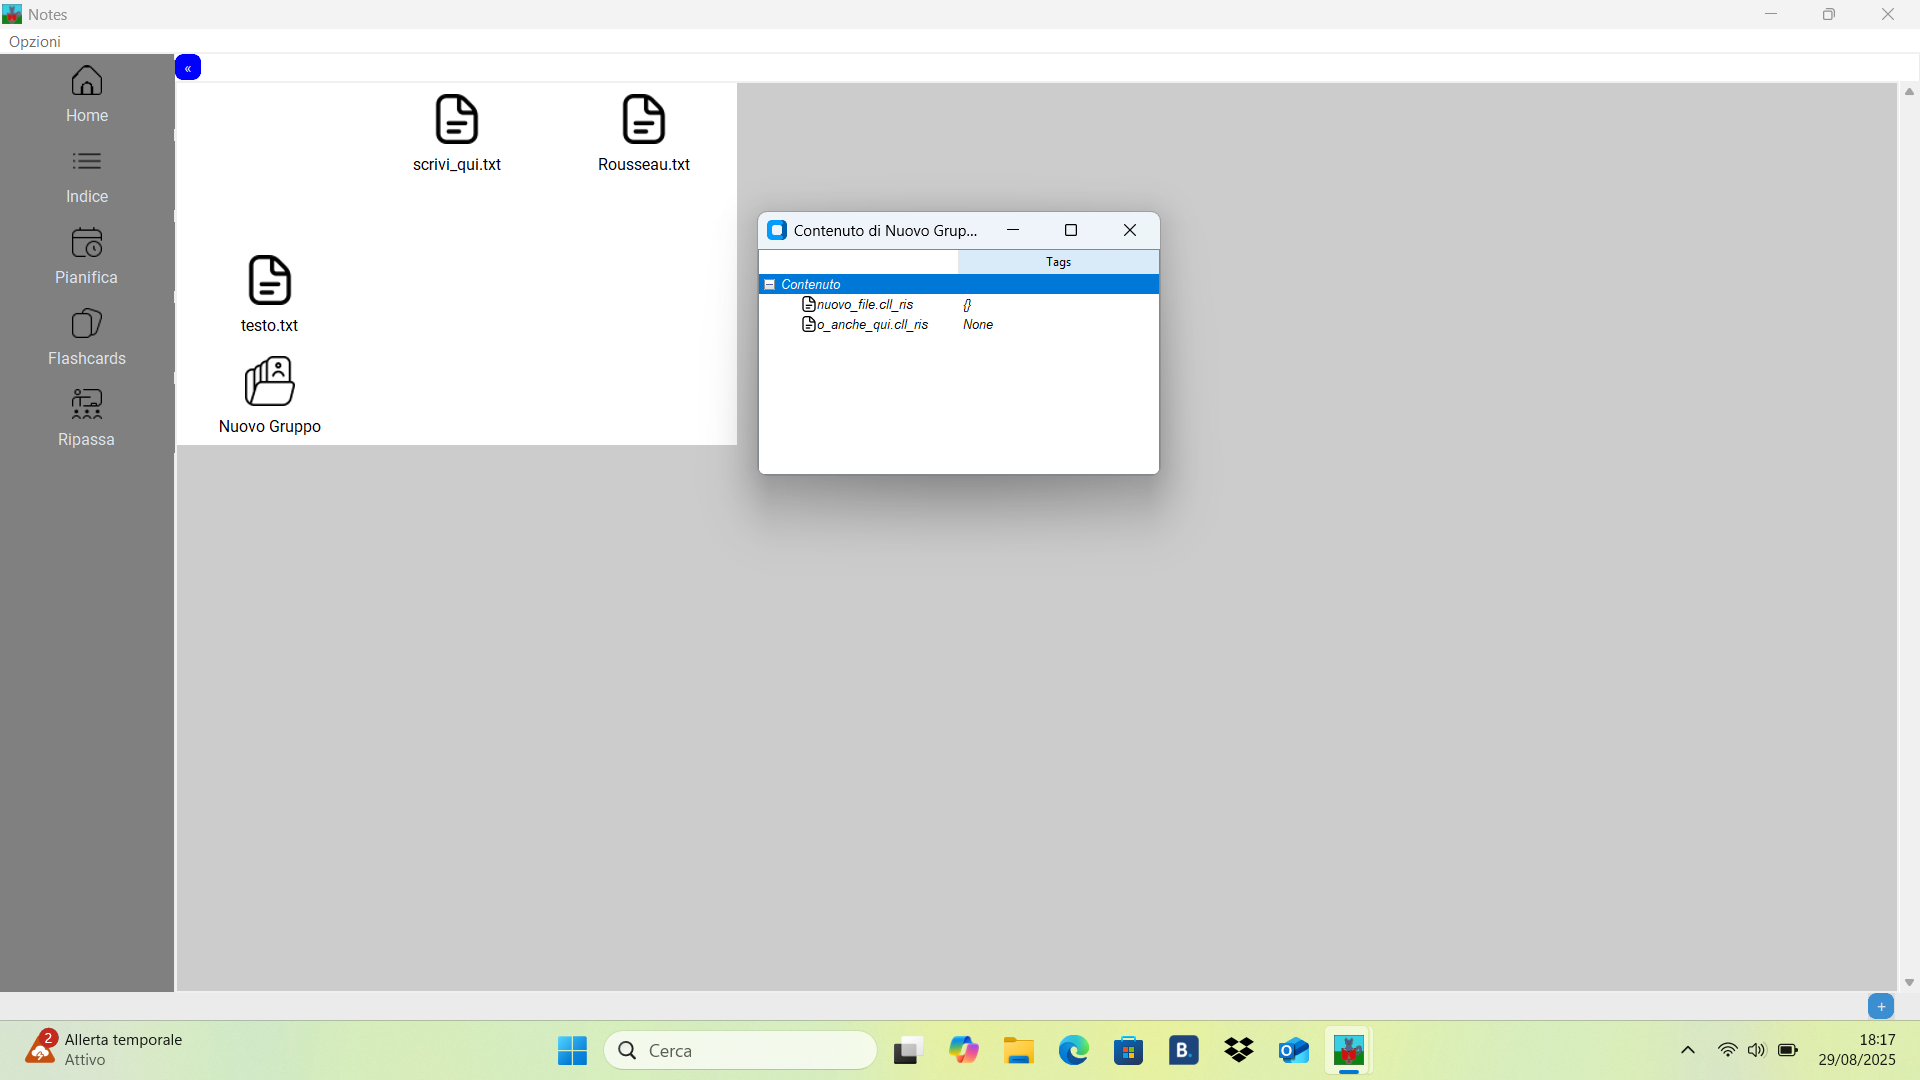Open Dropbox from taskbar
This screenshot has height=1080, width=1920.
tap(1239, 1050)
